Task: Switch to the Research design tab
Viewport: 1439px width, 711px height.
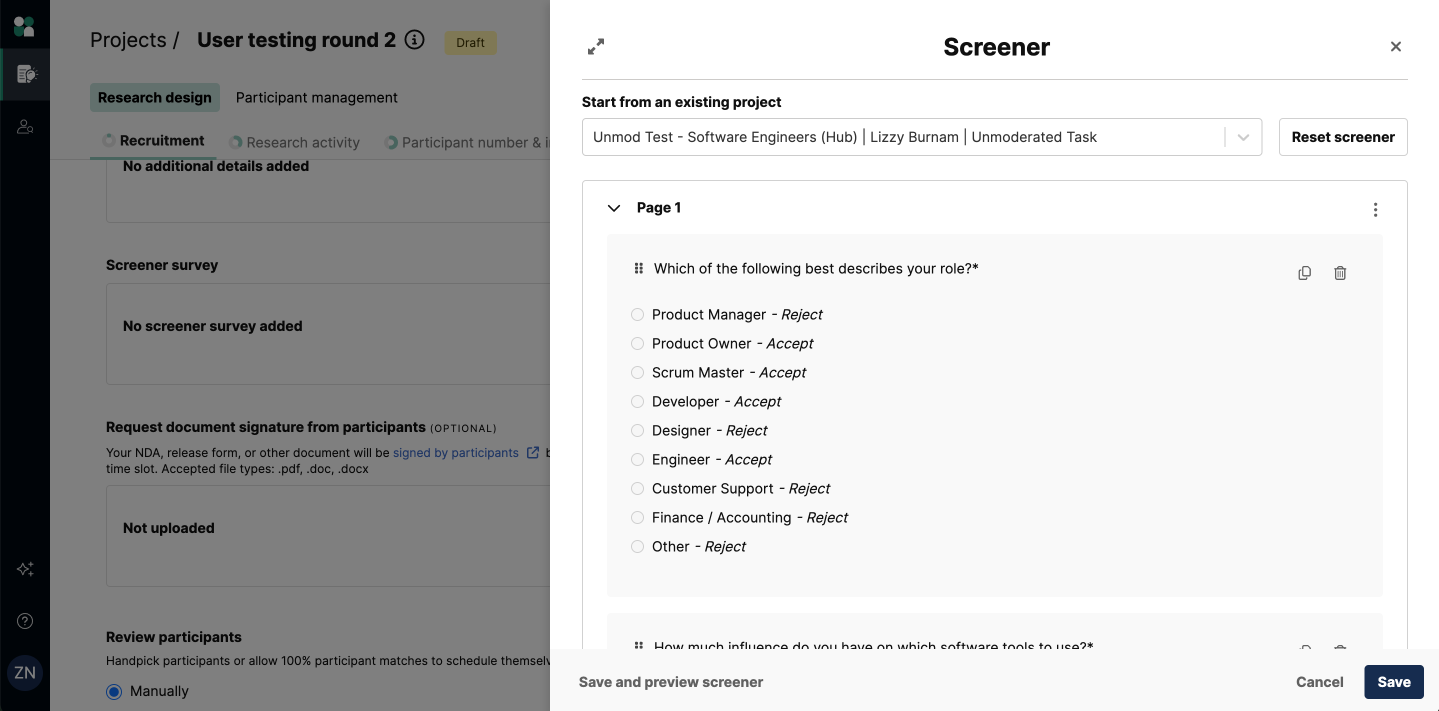Action: pos(155,97)
